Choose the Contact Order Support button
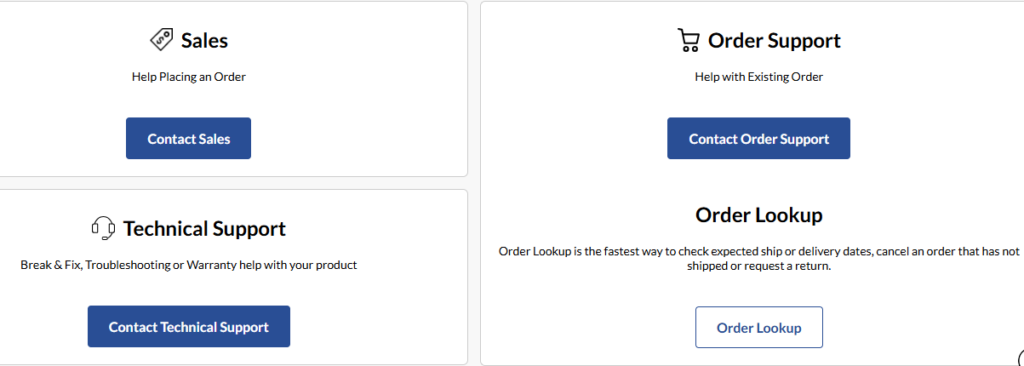This screenshot has width=1024, height=366. (759, 139)
